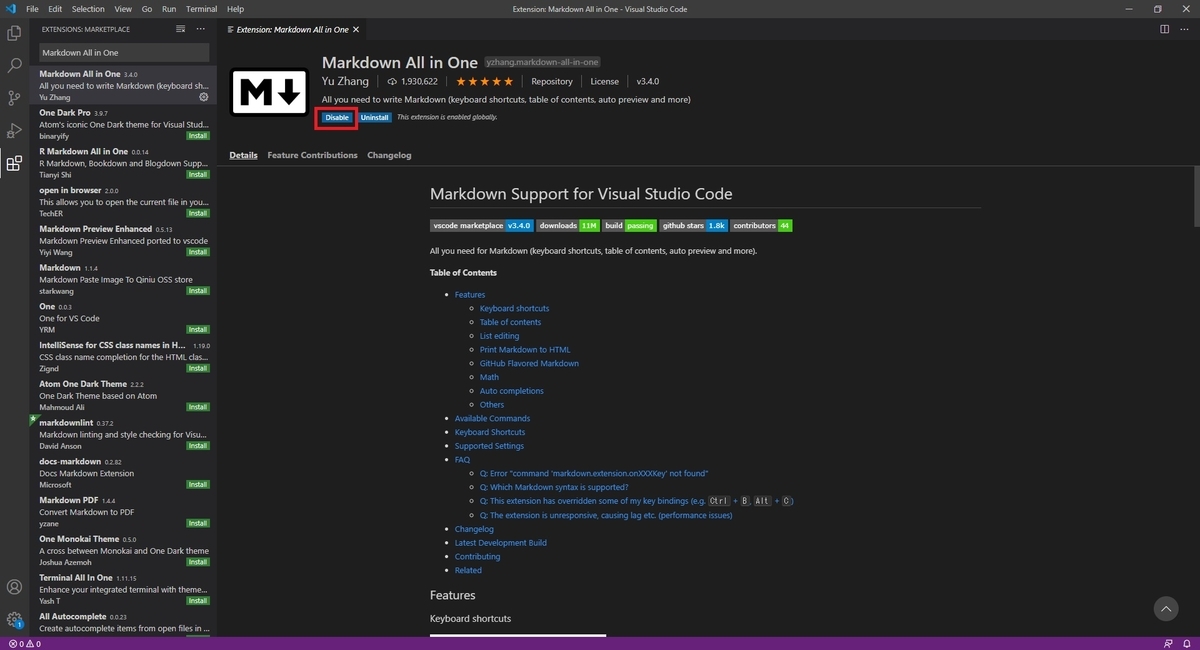1200x650 pixels.
Task: Open the Selection menu
Action: tap(88, 8)
